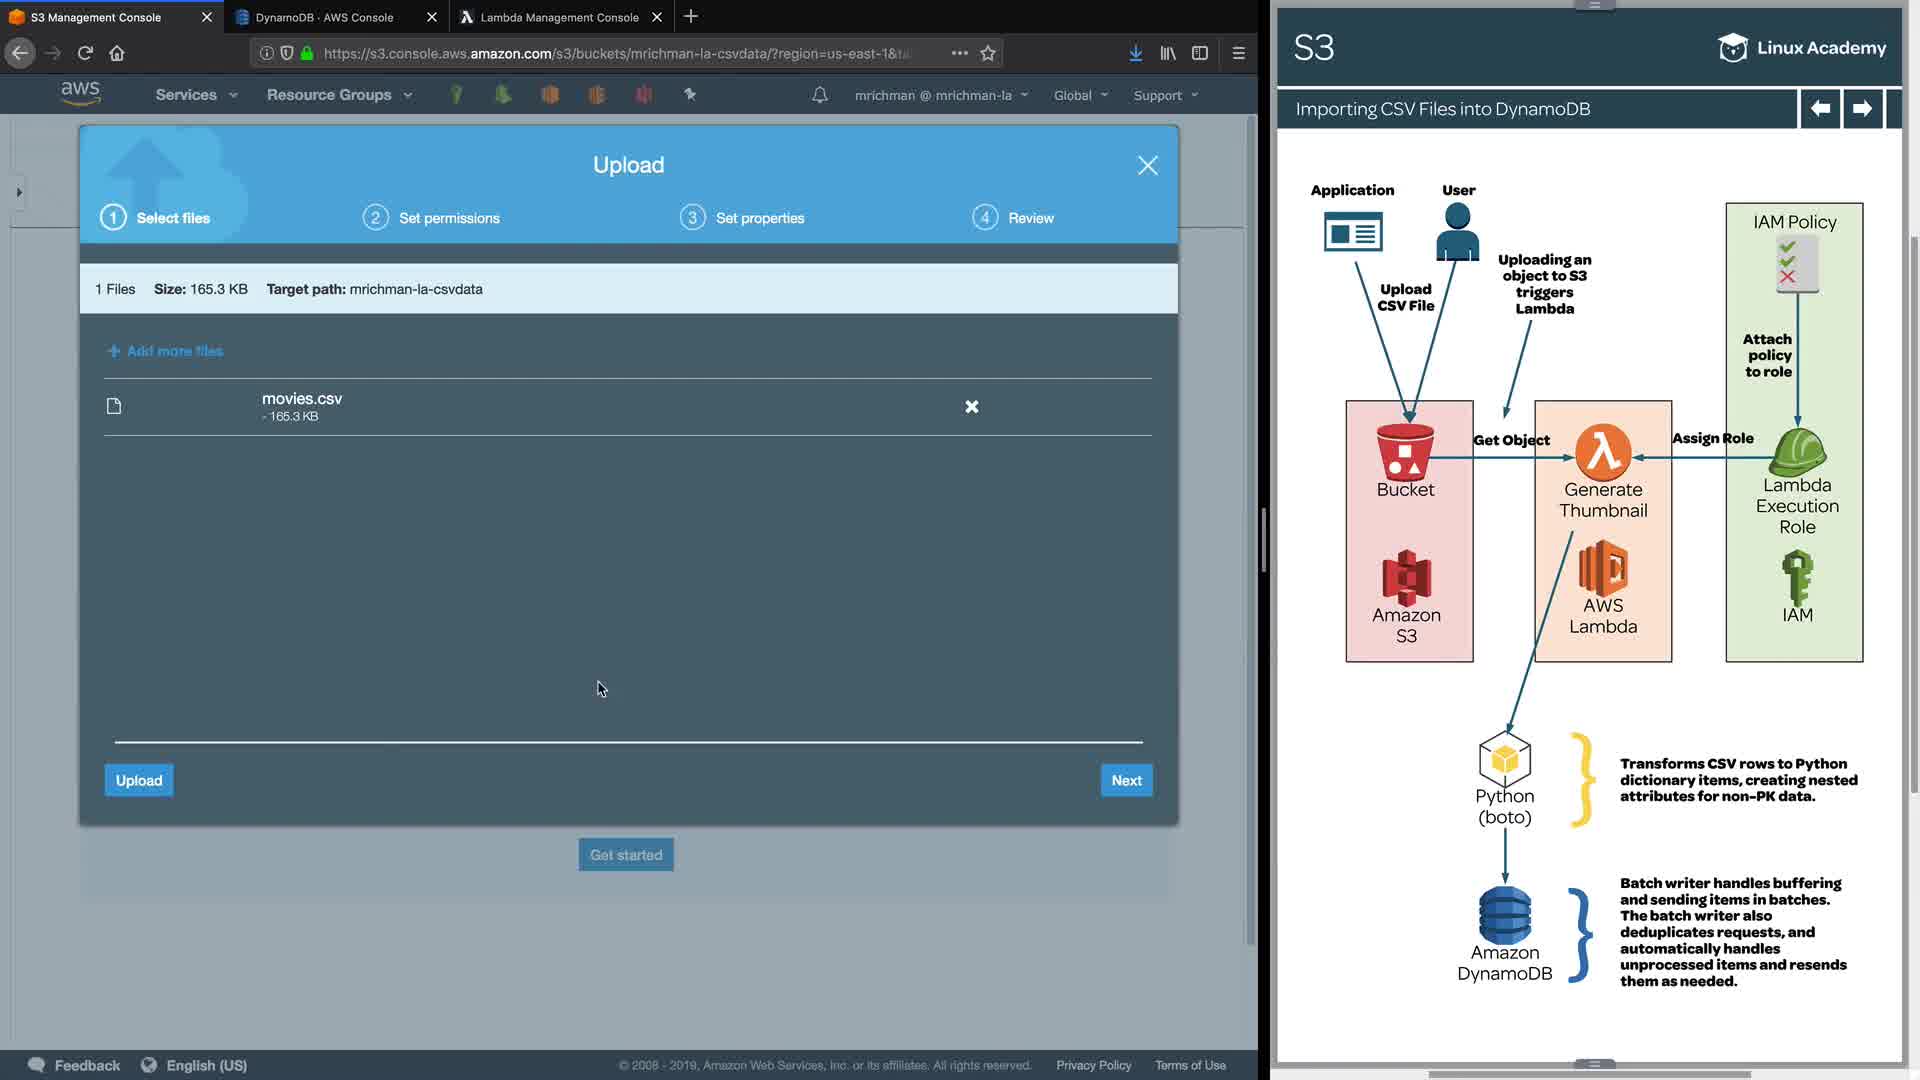Switch to DynamoDB AWS Console tab
The image size is (1920, 1080).
pos(324,17)
